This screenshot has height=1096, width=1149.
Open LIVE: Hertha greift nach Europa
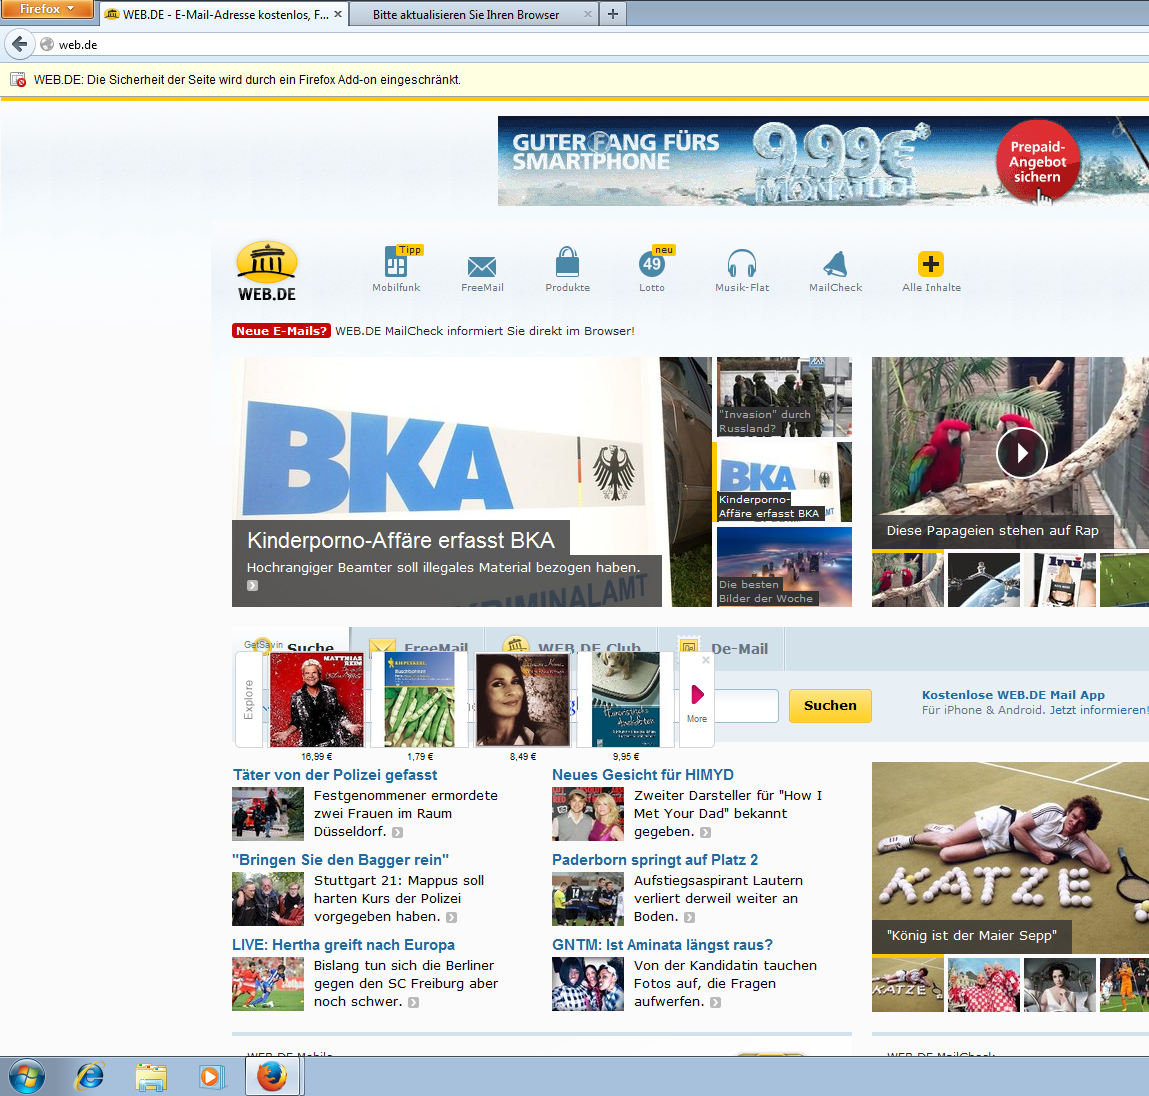(x=343, y=944)
